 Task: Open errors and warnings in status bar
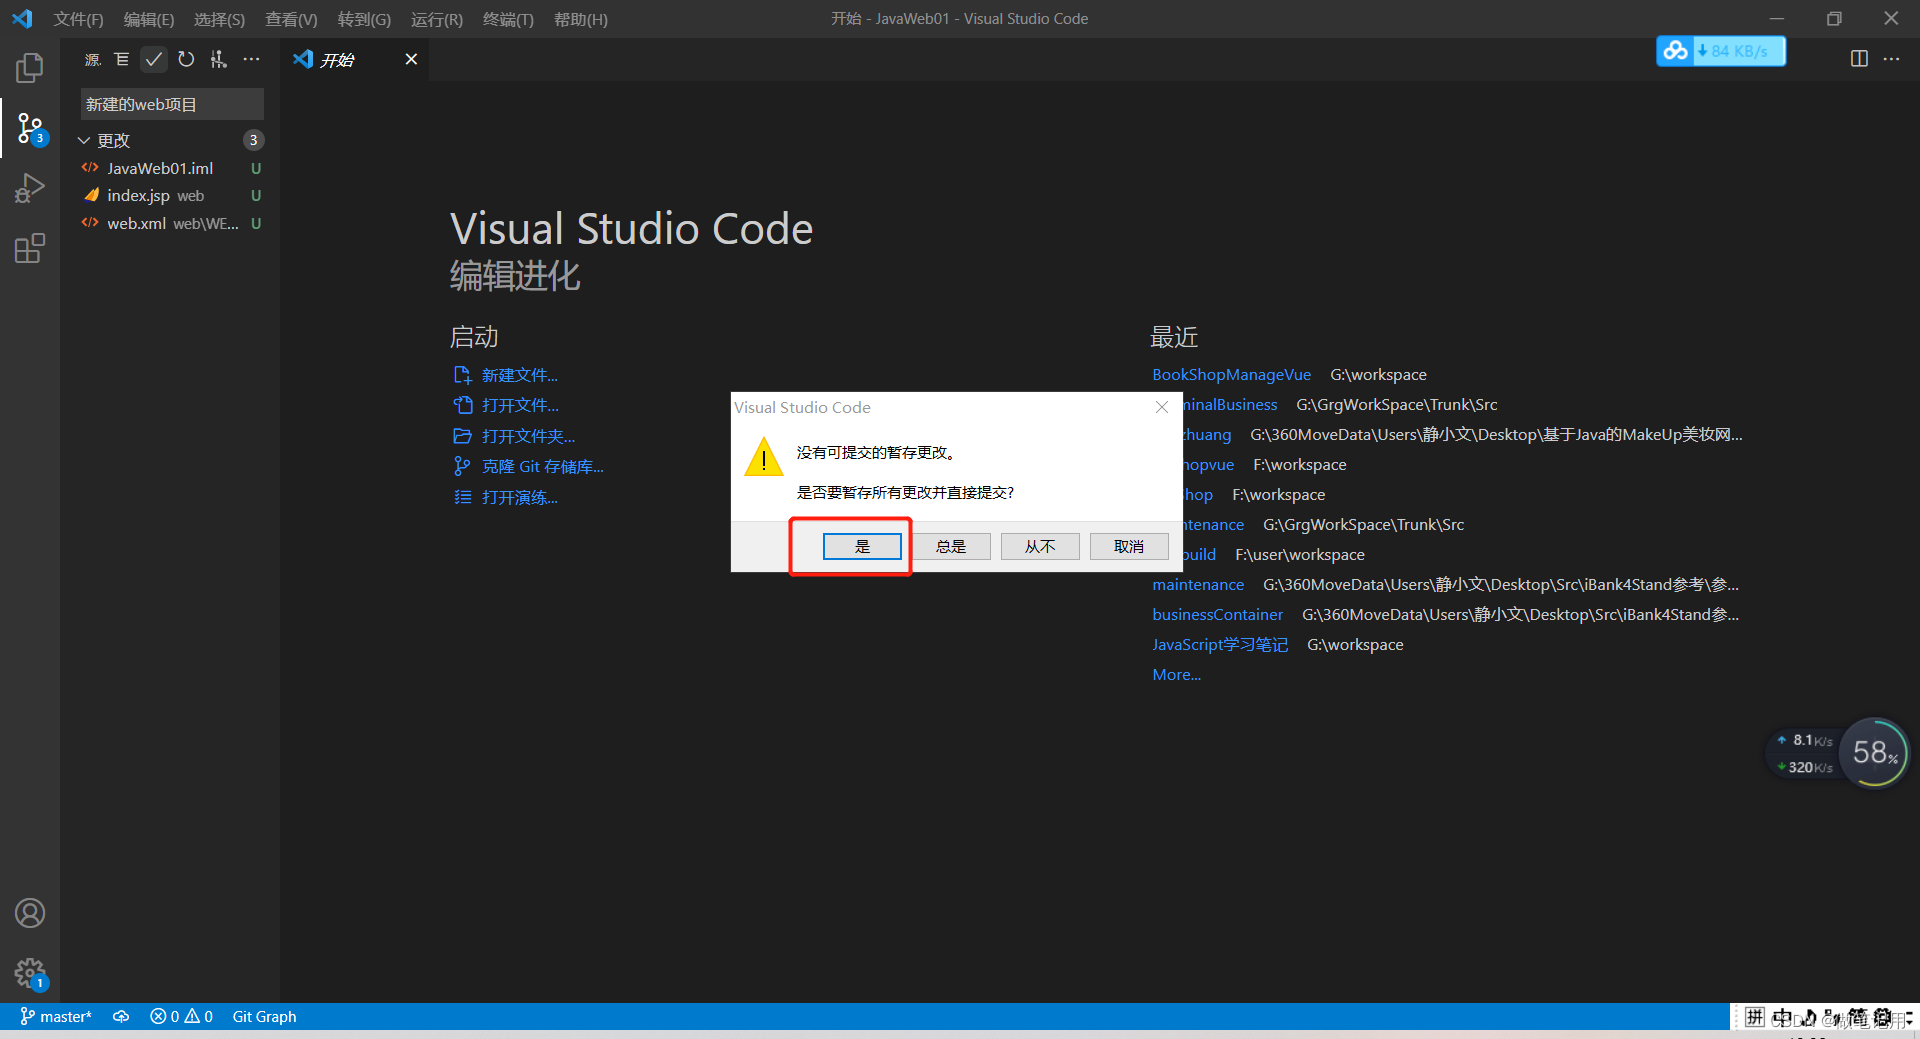(x=181, y=1016)
